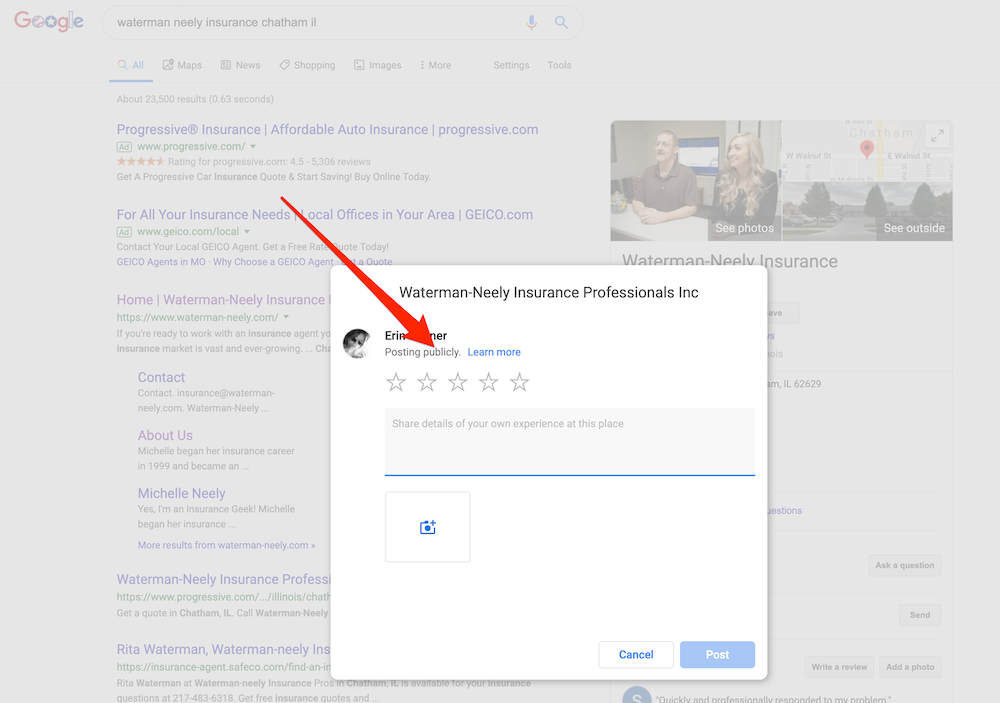Click the red map location pin
Screen dimensions: 1000x703
pos(867,149)
